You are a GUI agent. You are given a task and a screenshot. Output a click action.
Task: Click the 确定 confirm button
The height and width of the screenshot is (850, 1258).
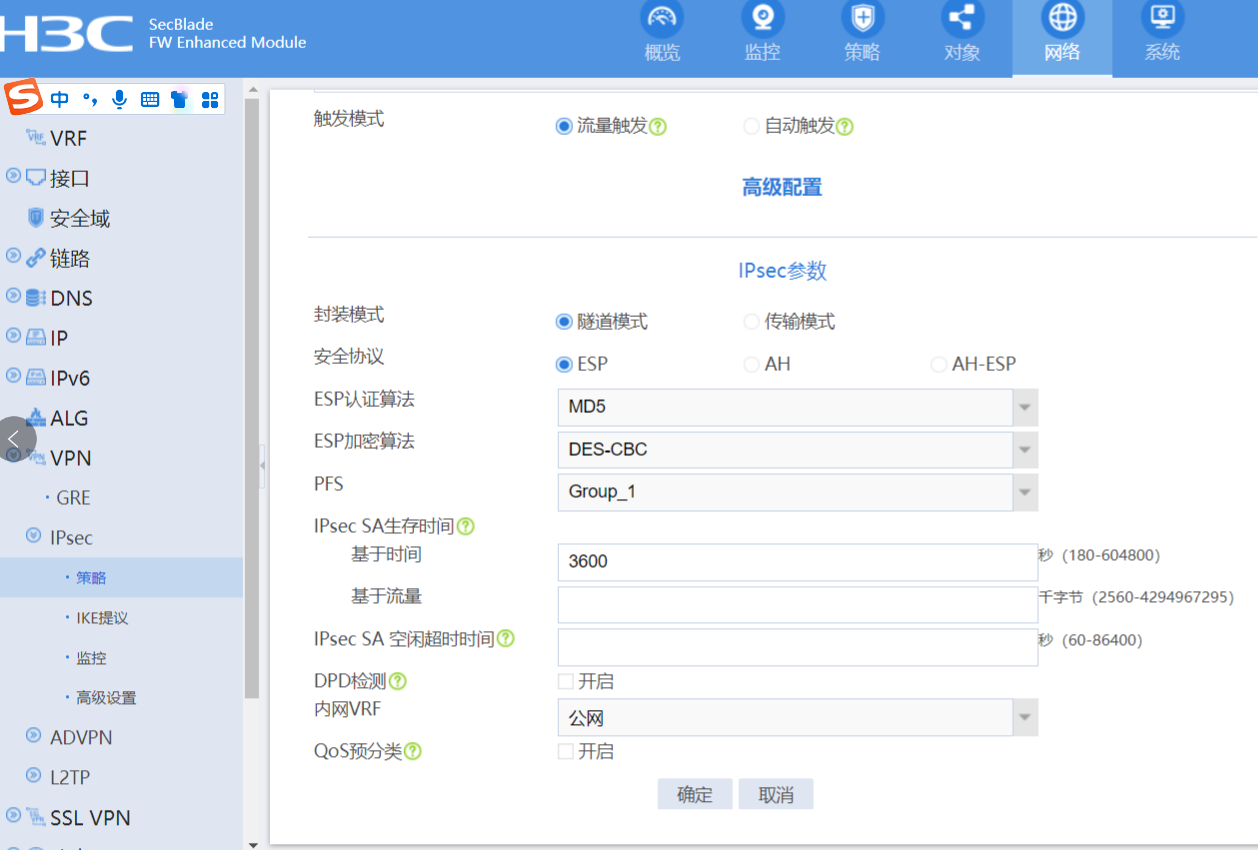695,794
